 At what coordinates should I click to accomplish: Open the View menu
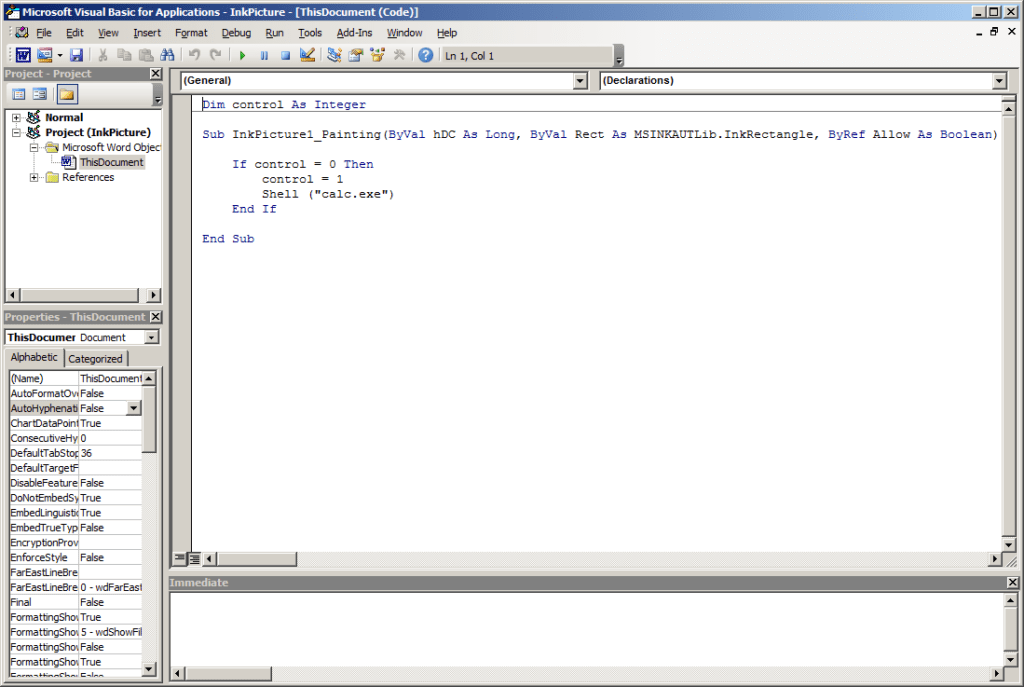[x=108, y=33]
